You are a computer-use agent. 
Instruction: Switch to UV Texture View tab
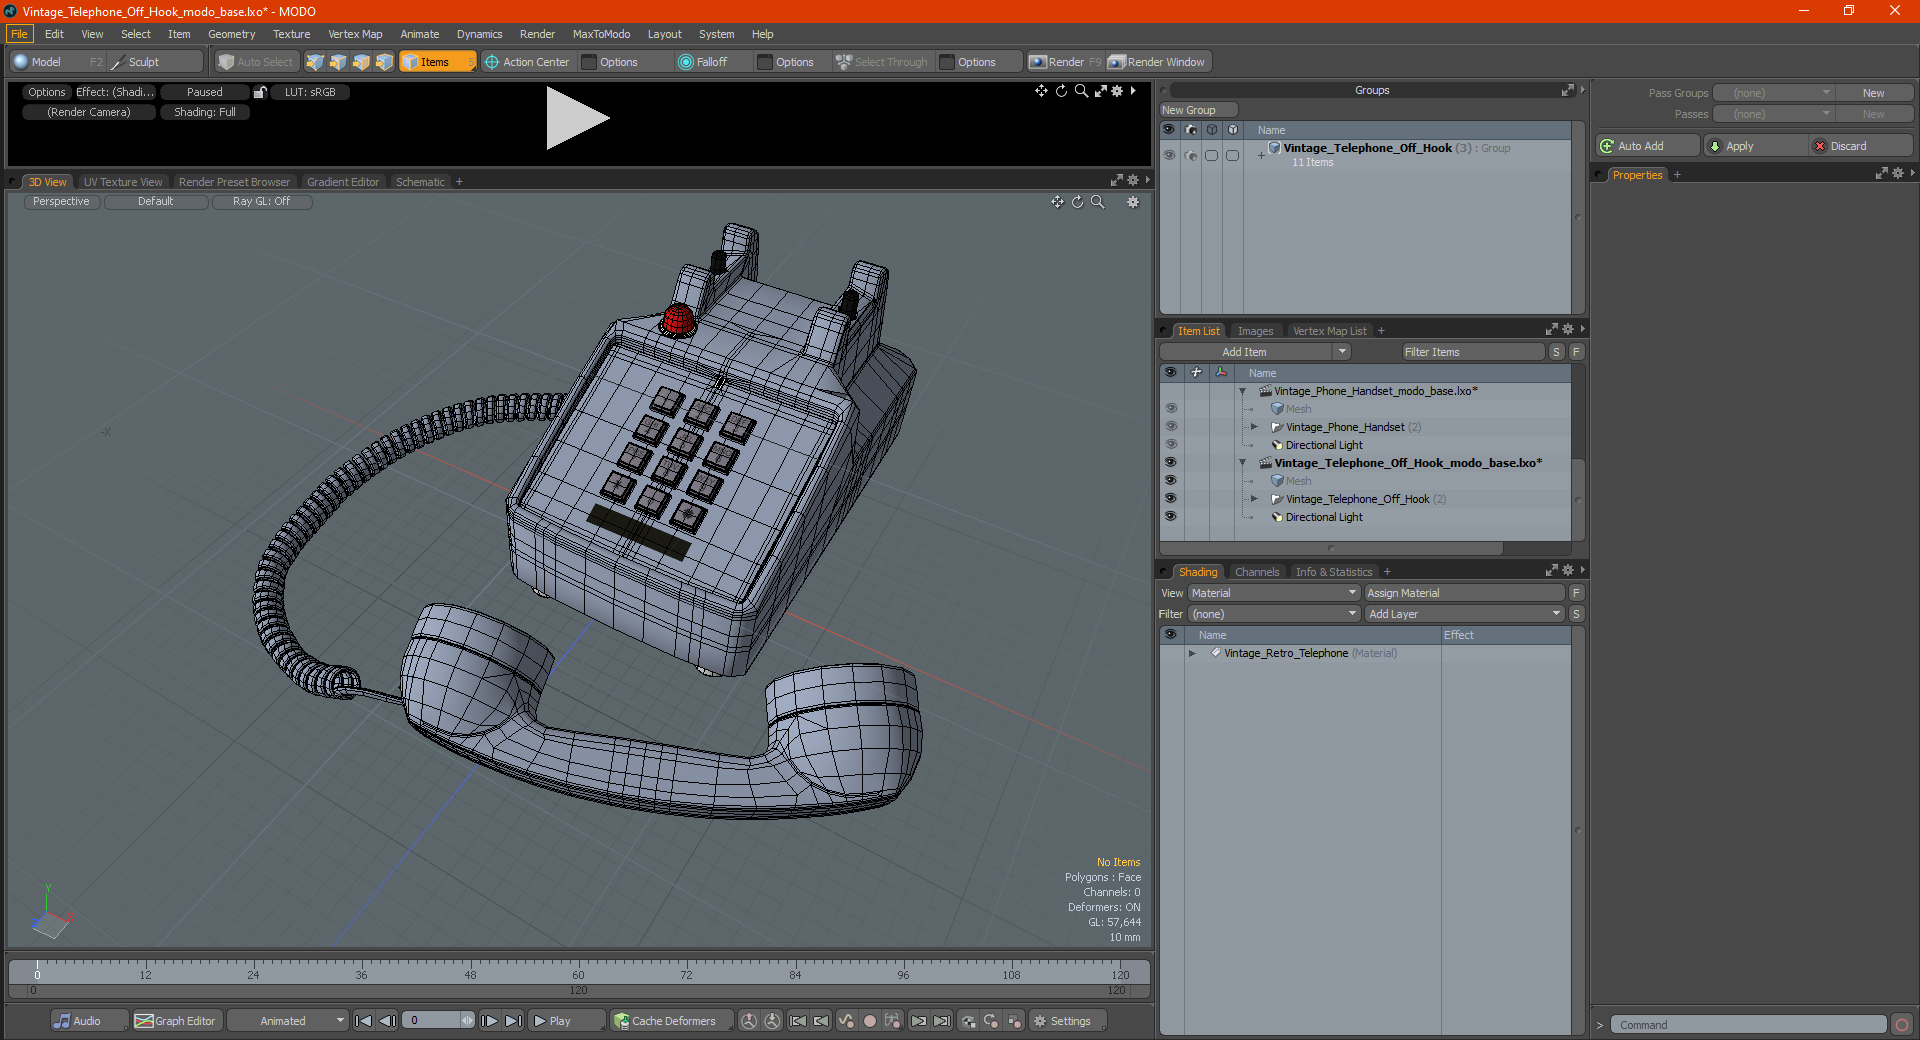[x=123, y=182]
